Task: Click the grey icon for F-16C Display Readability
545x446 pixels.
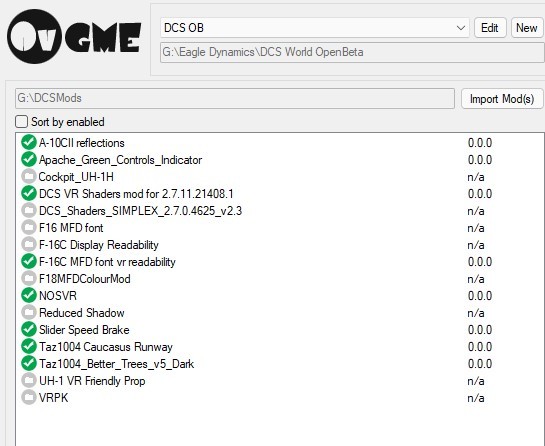Action: click(x=29, y=245)
